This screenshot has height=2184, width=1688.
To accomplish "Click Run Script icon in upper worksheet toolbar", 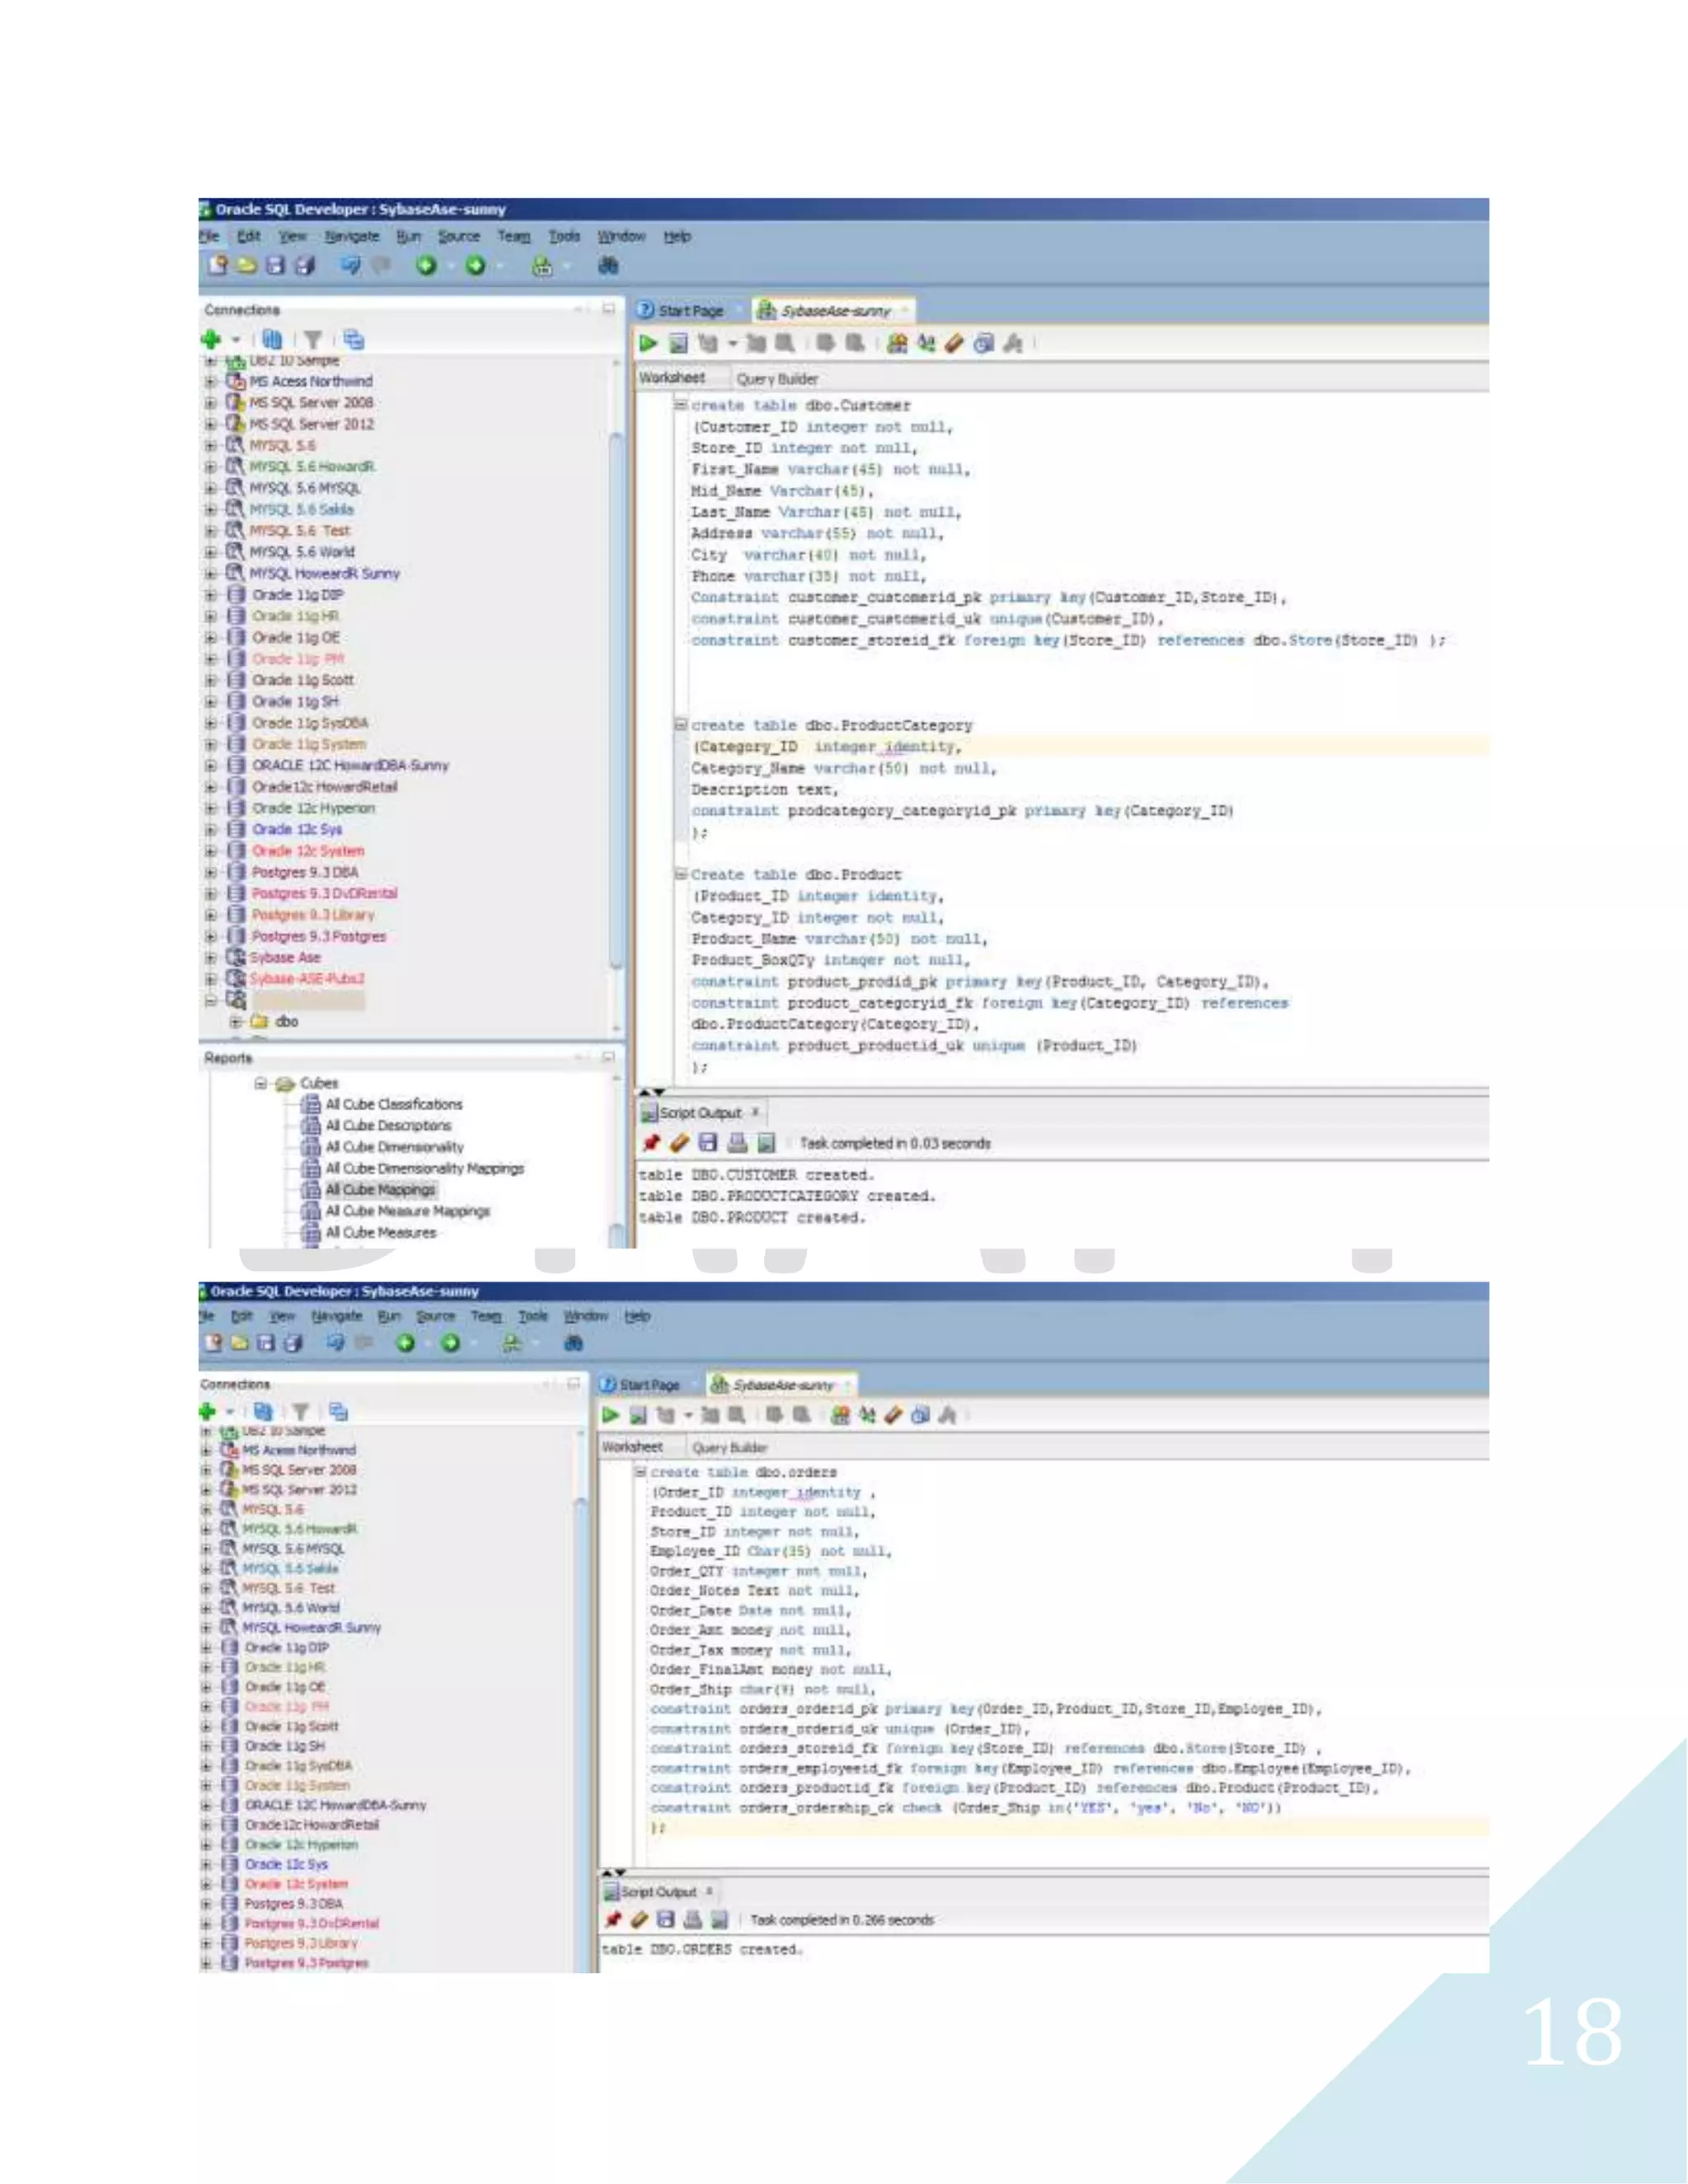I will pos(678,343).
